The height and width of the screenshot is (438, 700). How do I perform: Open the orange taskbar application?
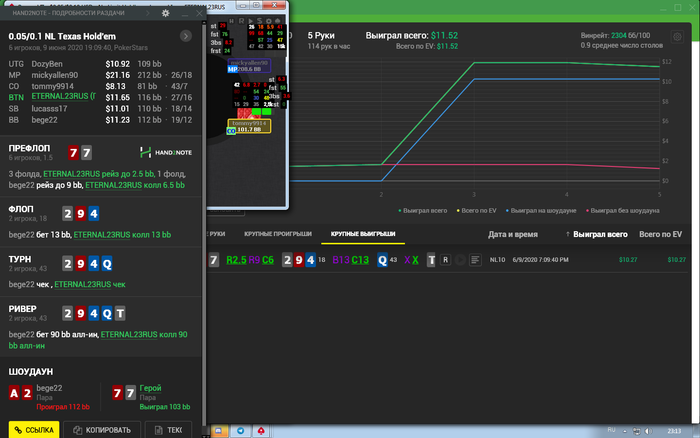click(219, 431)
